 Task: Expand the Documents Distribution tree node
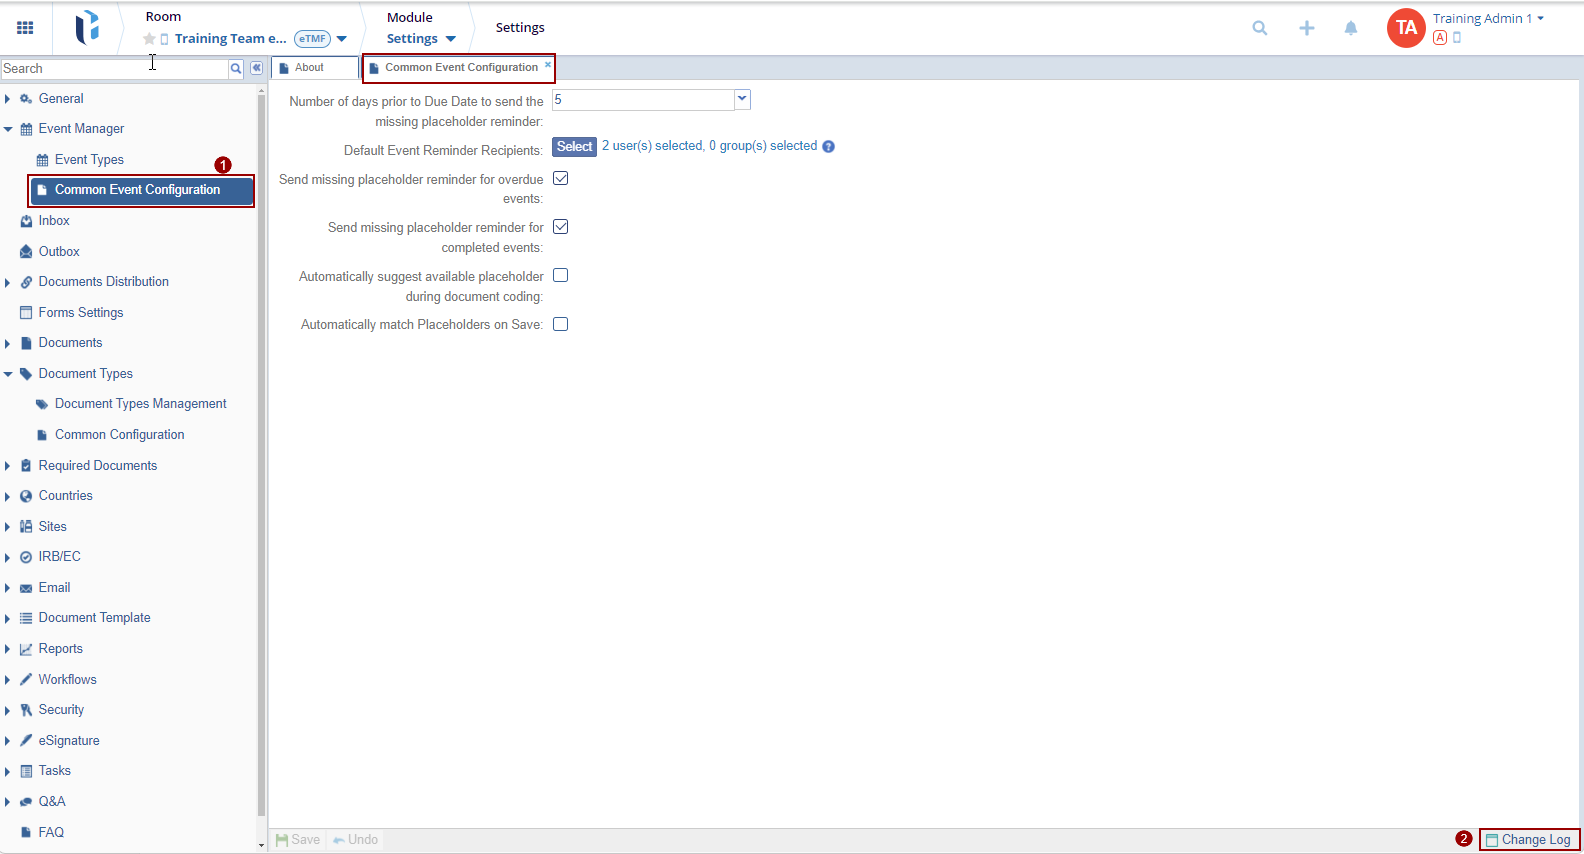coord(8,283)
